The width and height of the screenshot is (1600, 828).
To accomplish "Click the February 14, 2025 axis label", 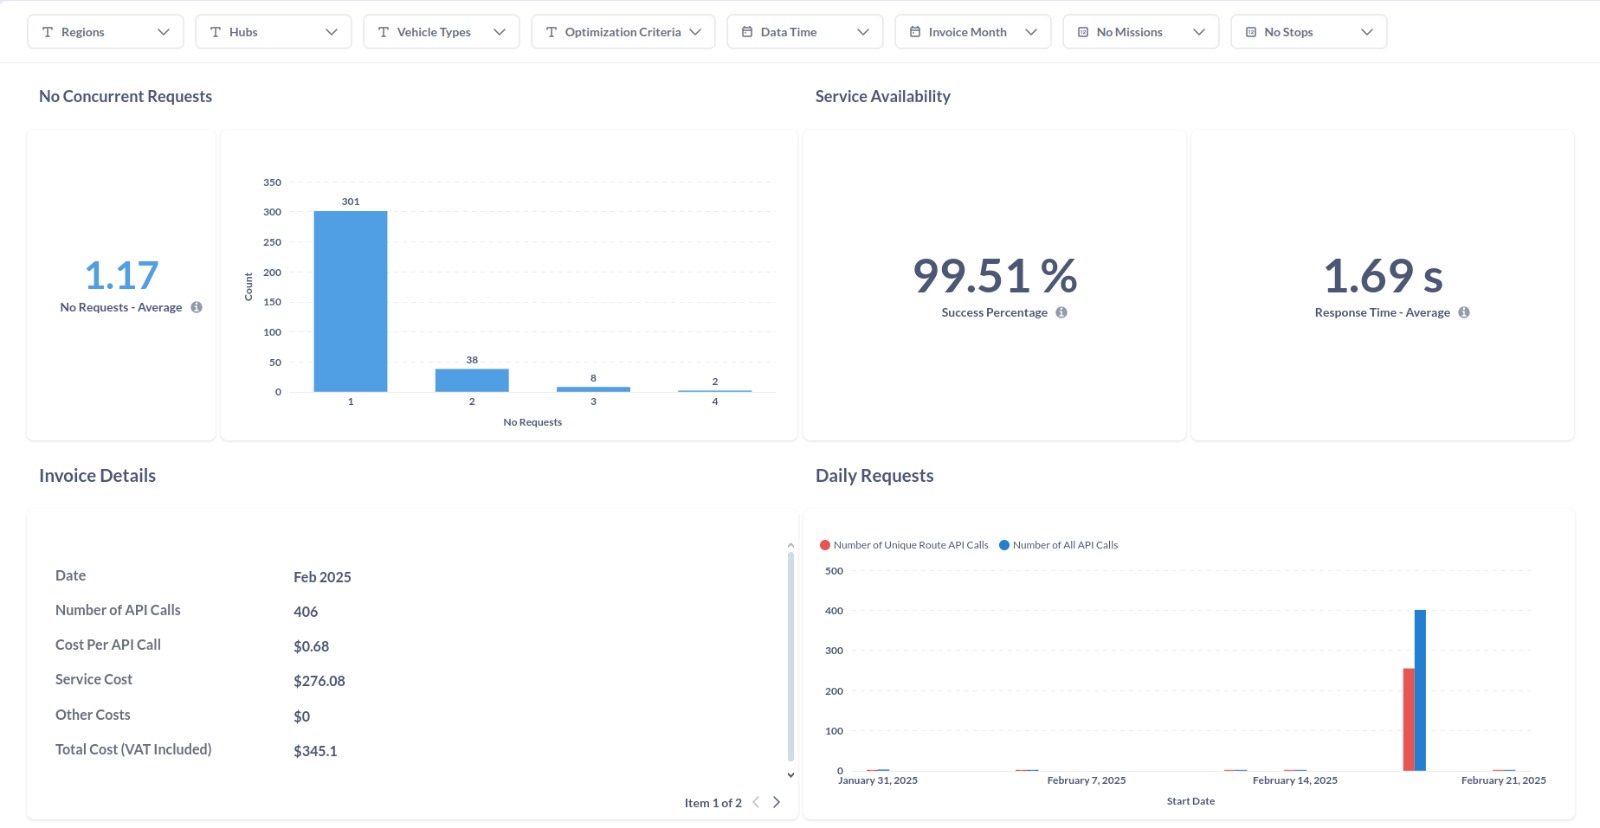I will 1295,780.
